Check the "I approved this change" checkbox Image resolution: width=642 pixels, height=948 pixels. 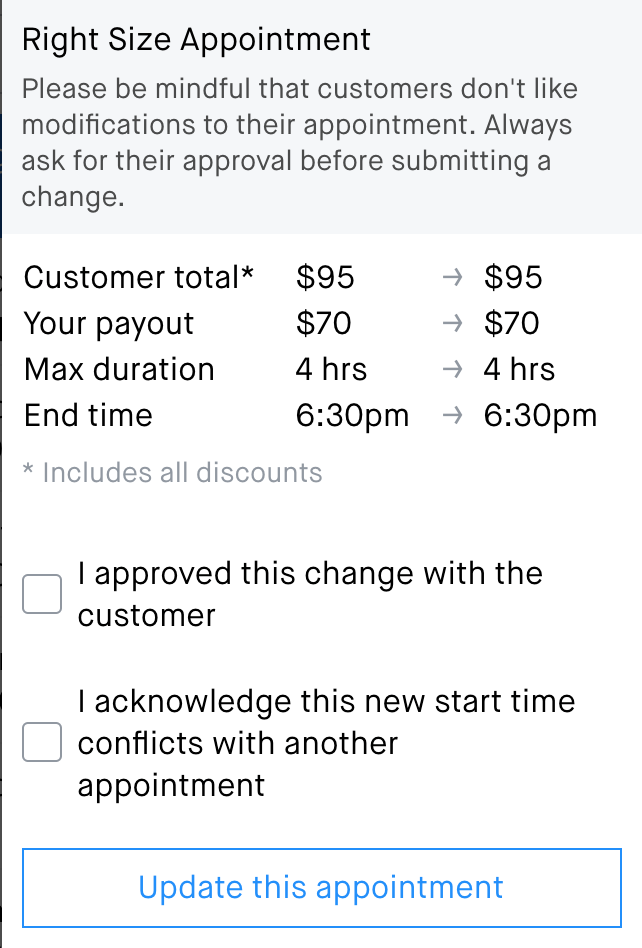point(42,594)
